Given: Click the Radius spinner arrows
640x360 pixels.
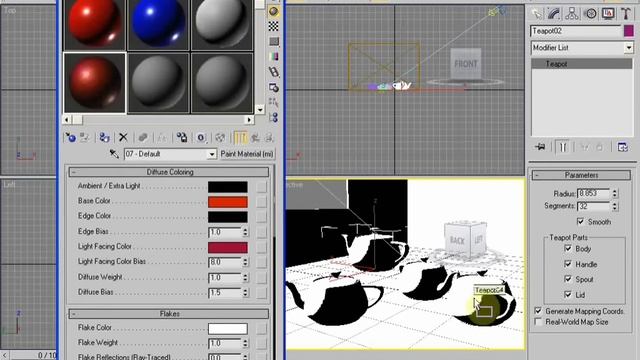Looking at the screenshot, I should pos(615,193).
